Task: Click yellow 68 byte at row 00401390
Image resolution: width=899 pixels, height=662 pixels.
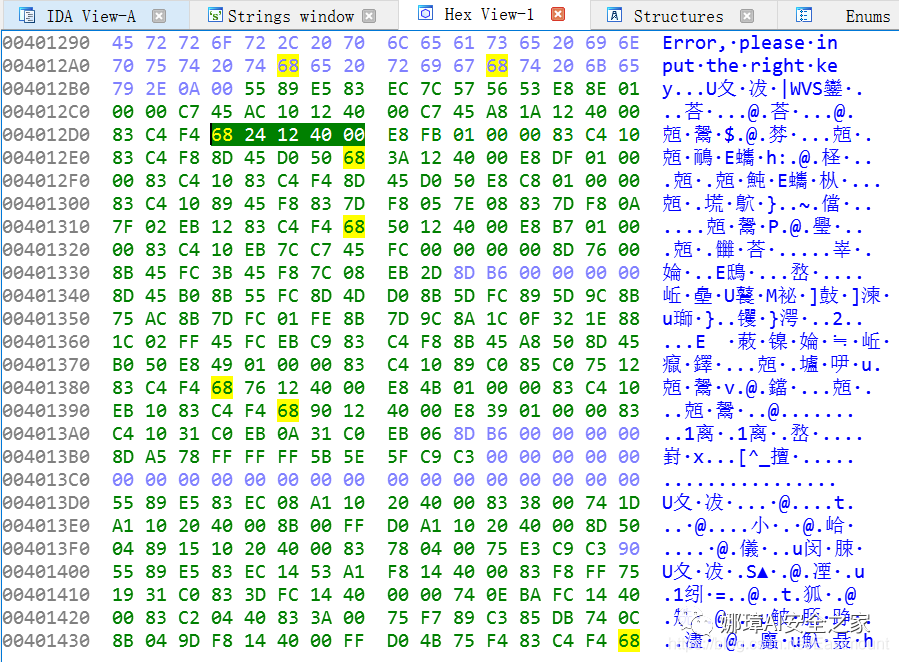Action: 288,410
